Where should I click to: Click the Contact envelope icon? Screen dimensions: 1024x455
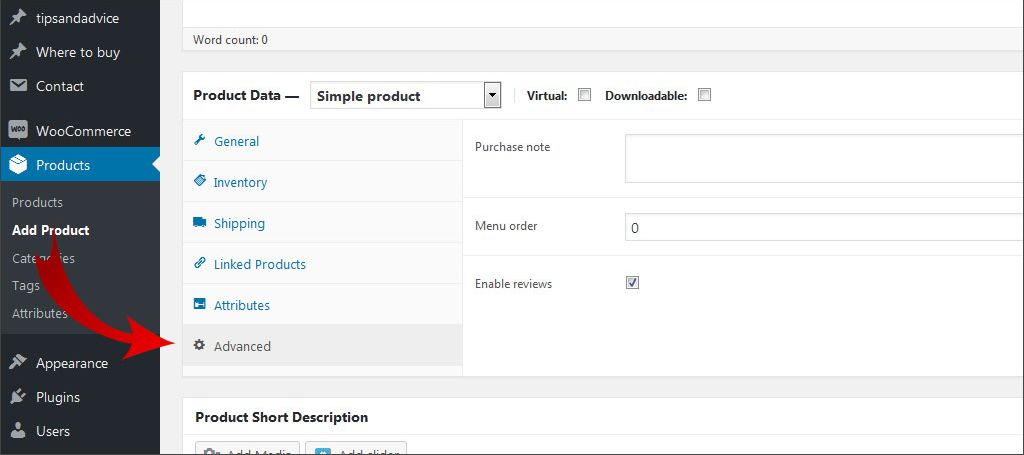(x=17, y=86)
